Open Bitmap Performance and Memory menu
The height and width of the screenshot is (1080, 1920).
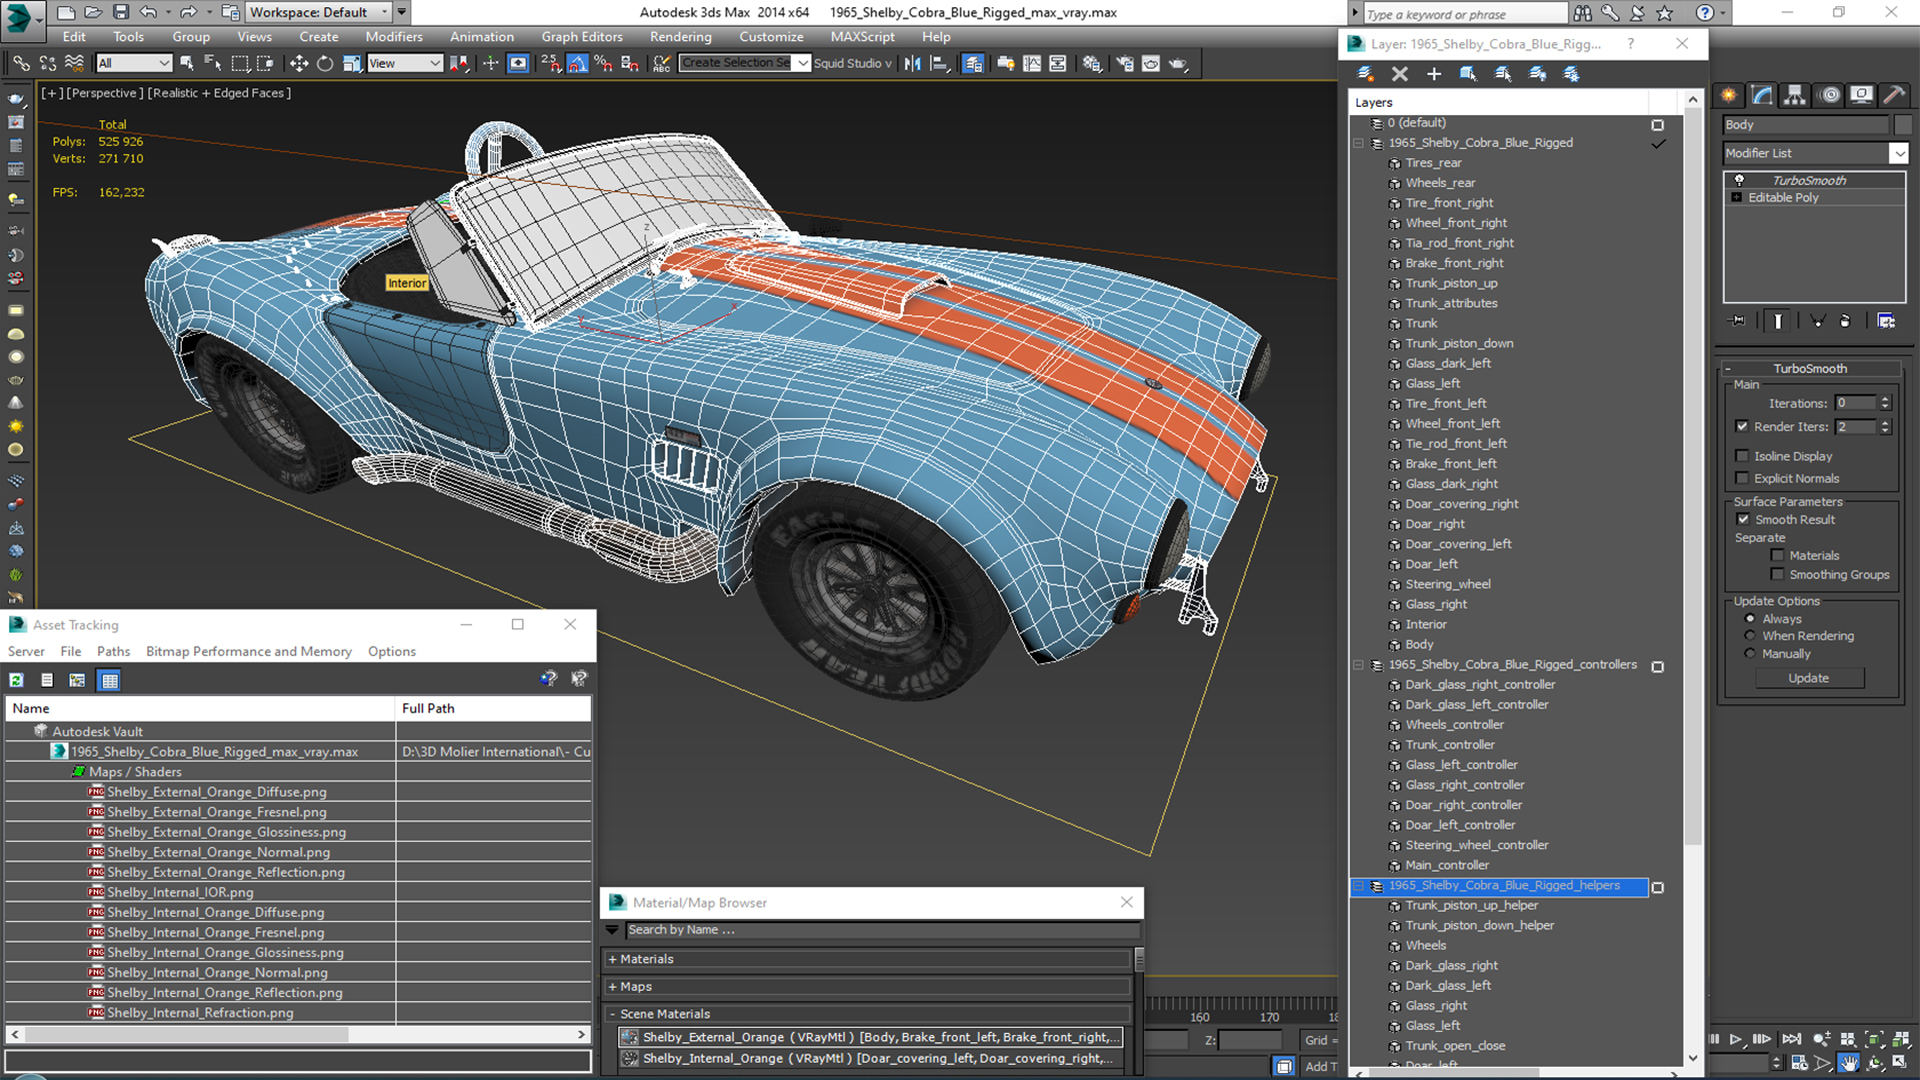248,651
